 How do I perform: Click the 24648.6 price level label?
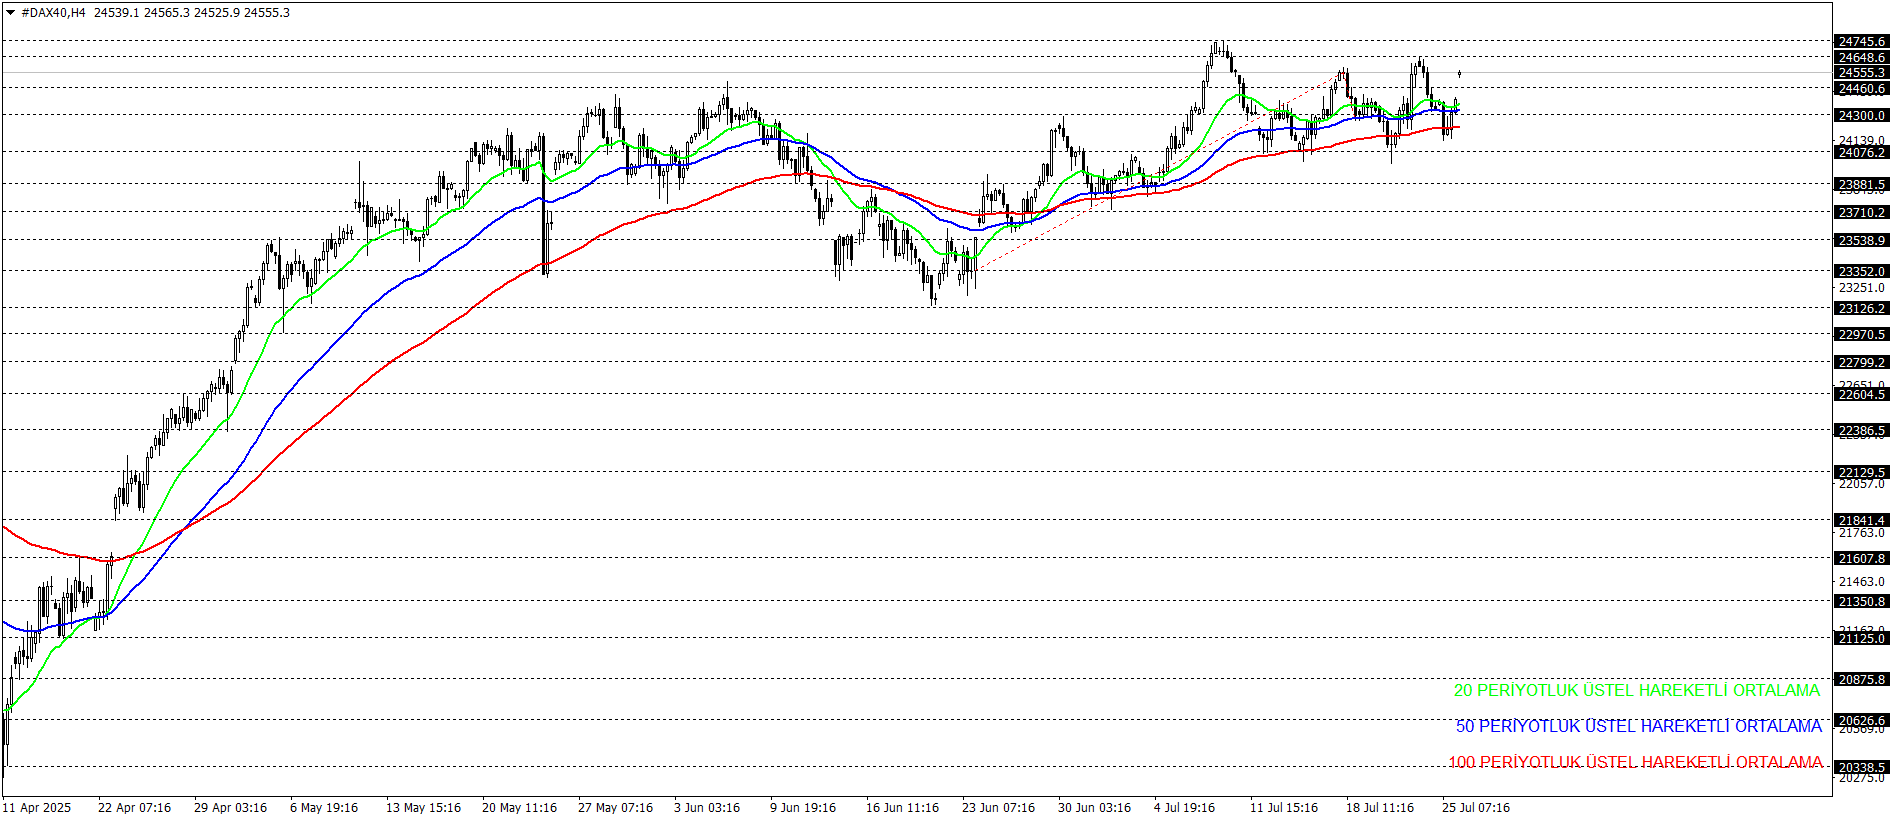(1862, 57)
